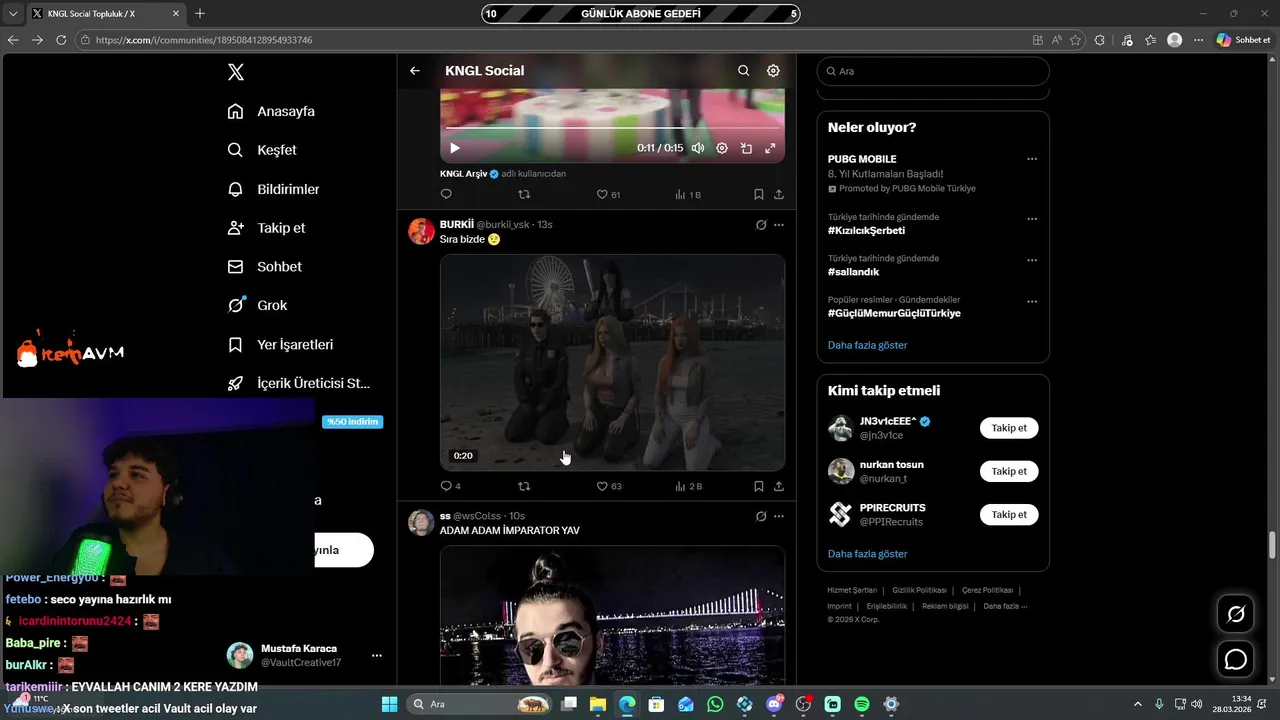Search within KNGL Social community

click(x=743, y=71)
